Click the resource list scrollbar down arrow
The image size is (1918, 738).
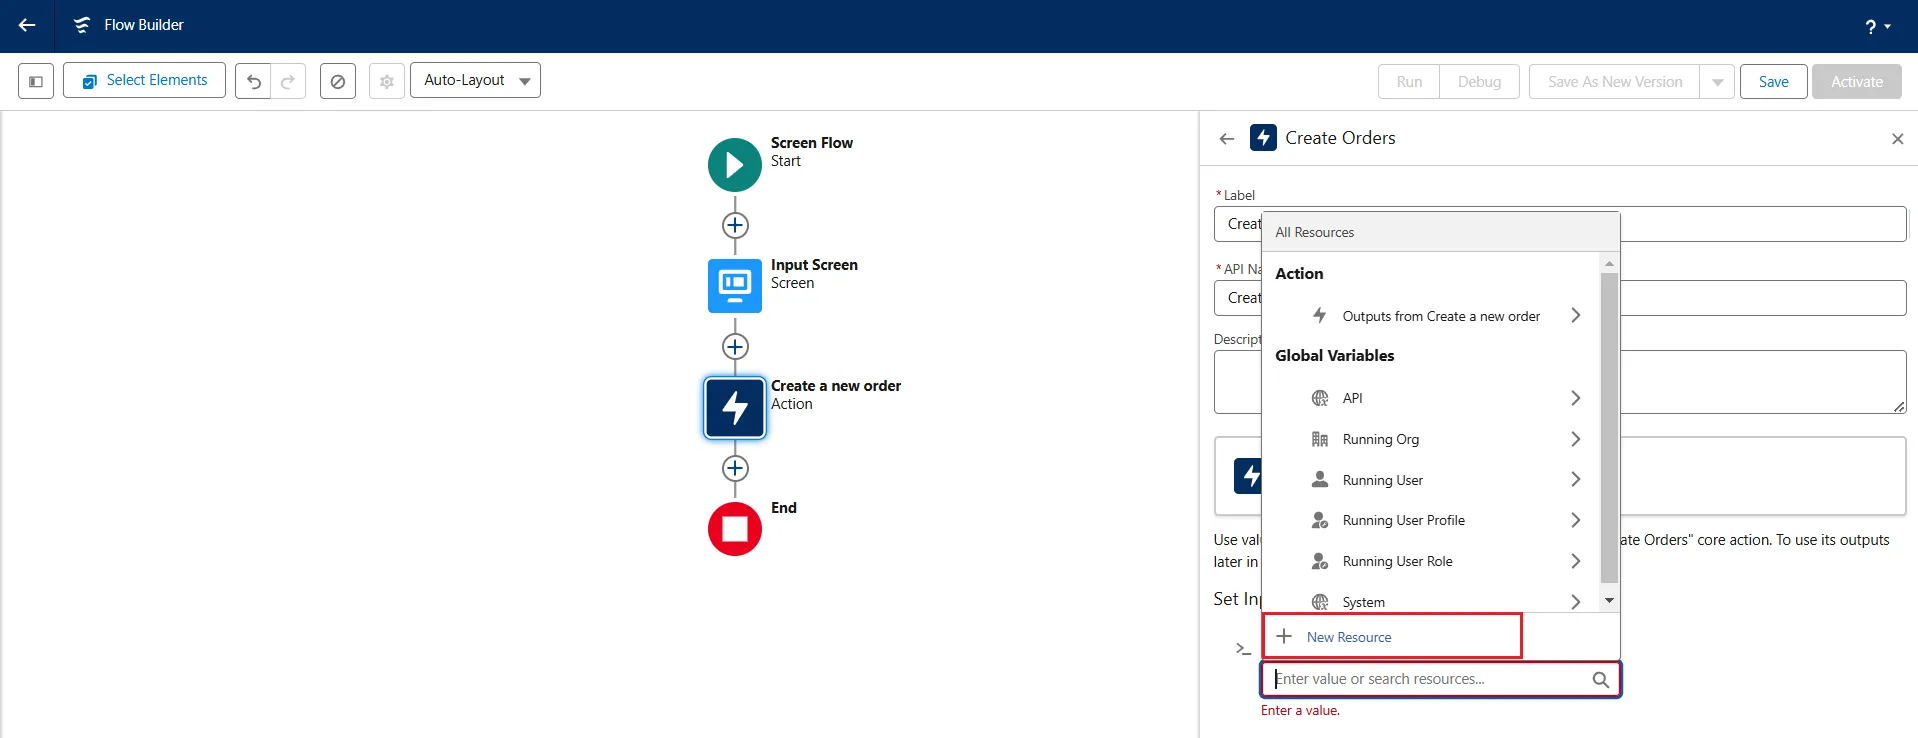pyautogui.click(x=1609, y=600)
